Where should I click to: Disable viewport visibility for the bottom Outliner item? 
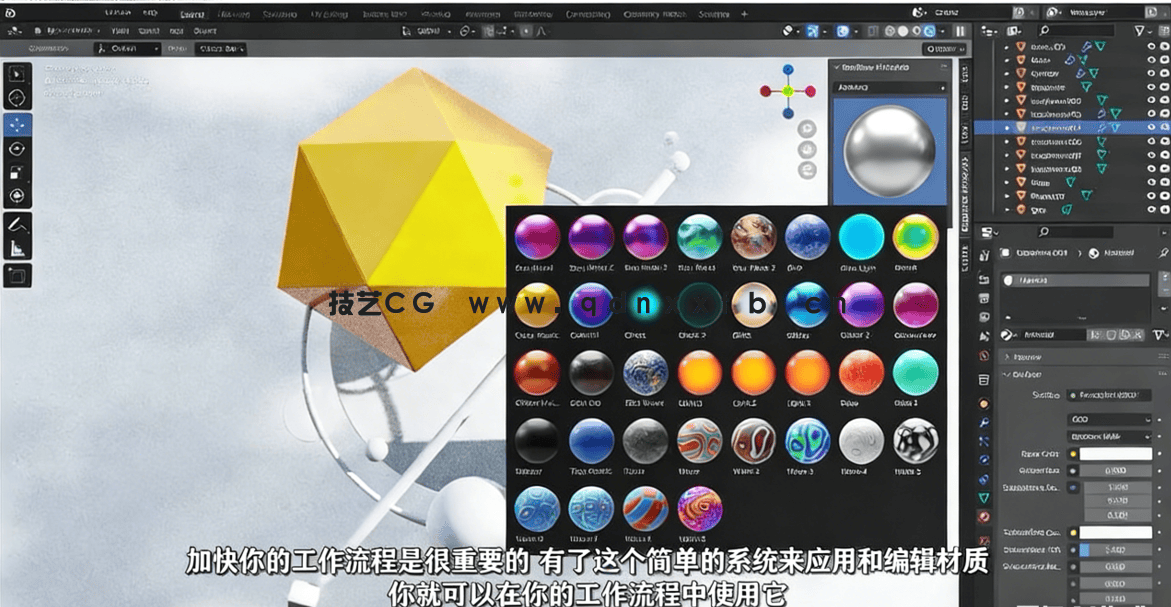coord(1163,211)
